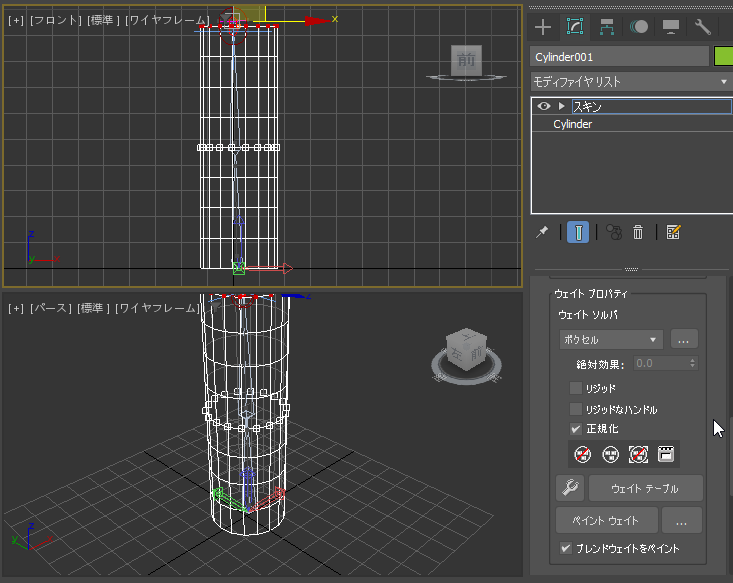Screen dimensions: 733x583
Task: Activate the ペイント ウェイト button
Action: point(606,520)
